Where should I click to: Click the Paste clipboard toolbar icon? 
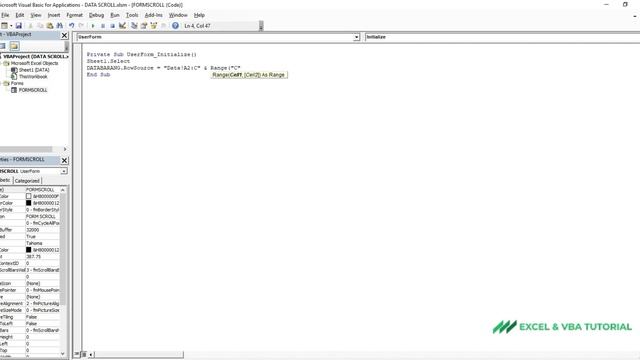click(x=50, y=26)
